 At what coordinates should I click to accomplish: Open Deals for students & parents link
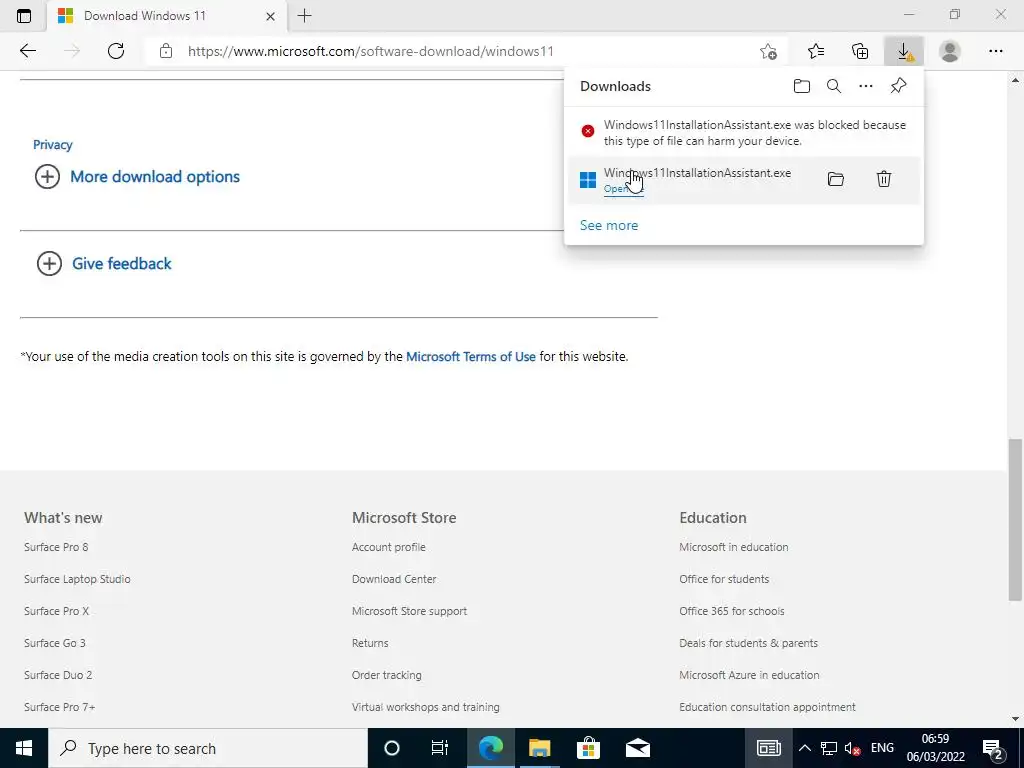748,643
